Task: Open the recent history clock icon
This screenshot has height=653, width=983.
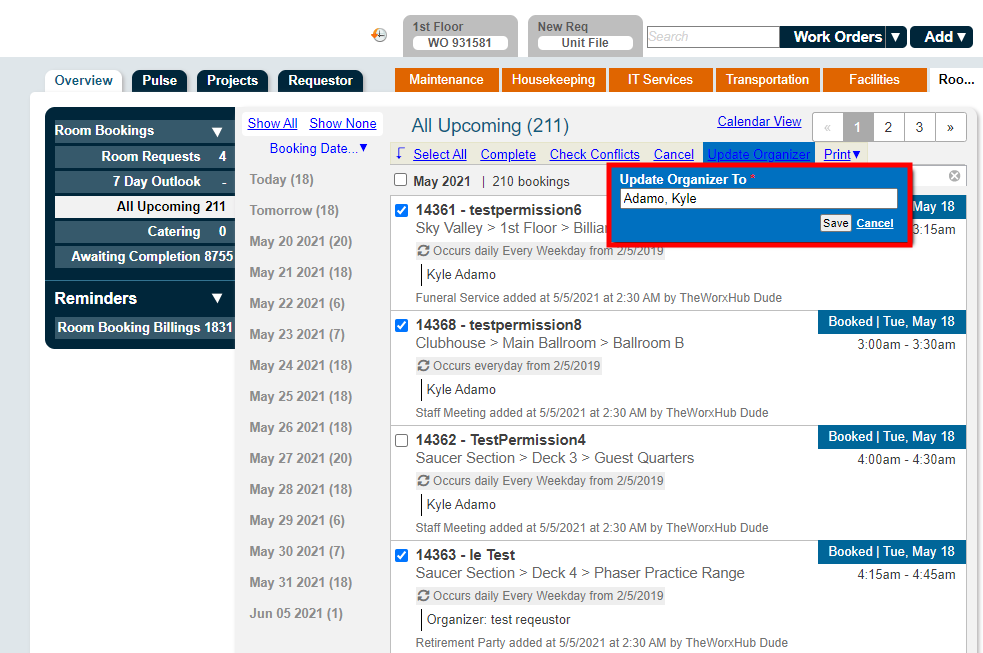Action: pyautogui.click(x=379, y=35)
